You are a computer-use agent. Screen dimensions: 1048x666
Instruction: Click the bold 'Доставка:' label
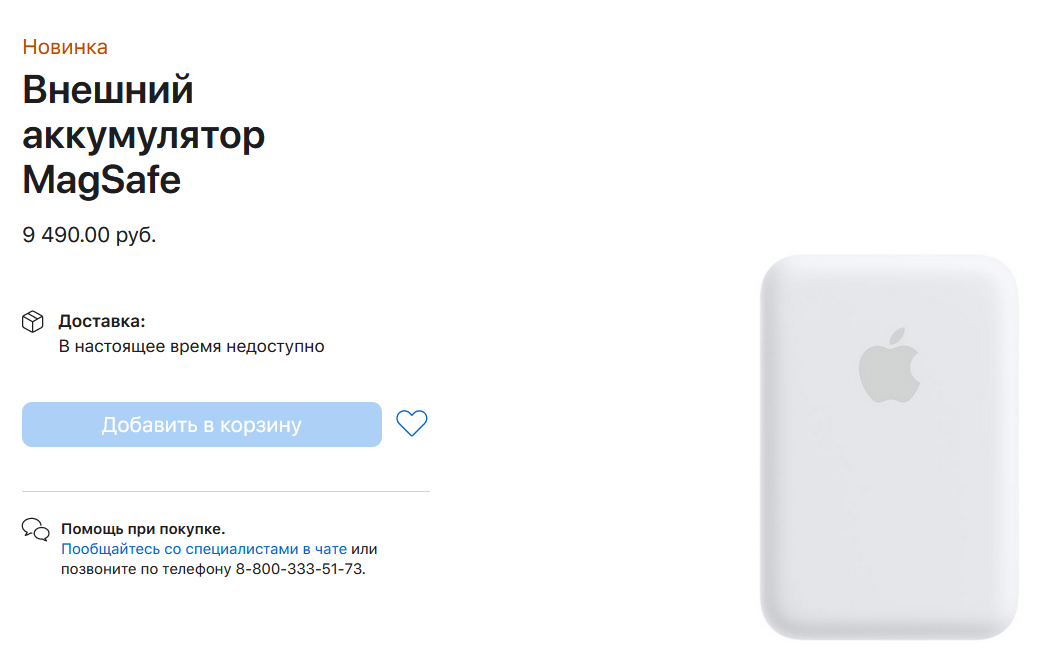(102, 321)
